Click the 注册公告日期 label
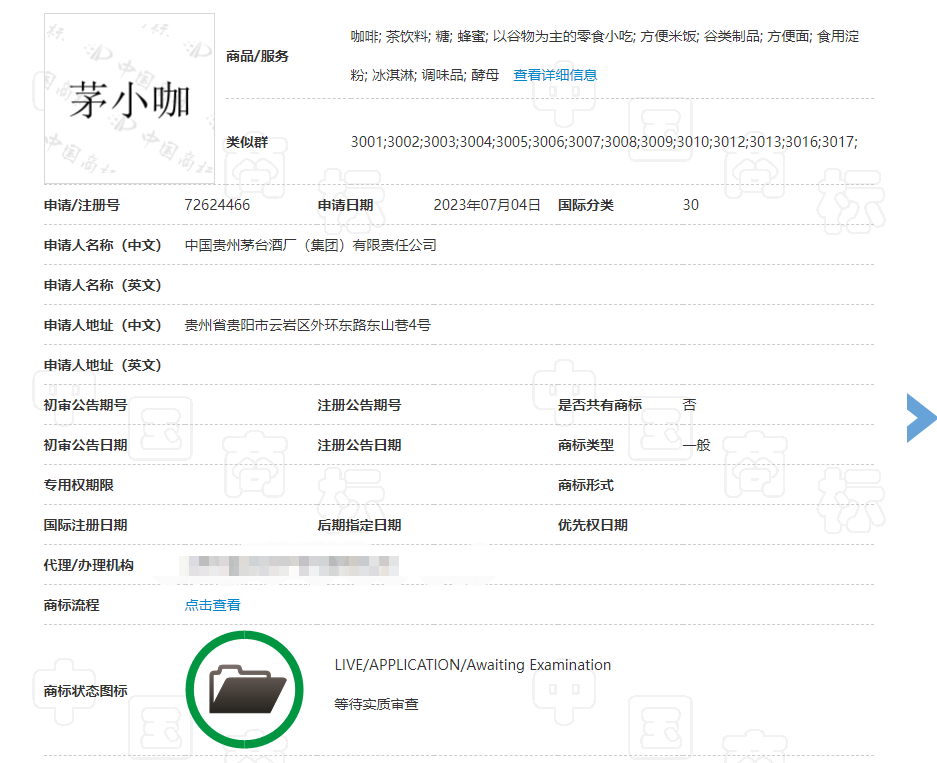This screenshot has height=763, width=937. click(359, 445)
